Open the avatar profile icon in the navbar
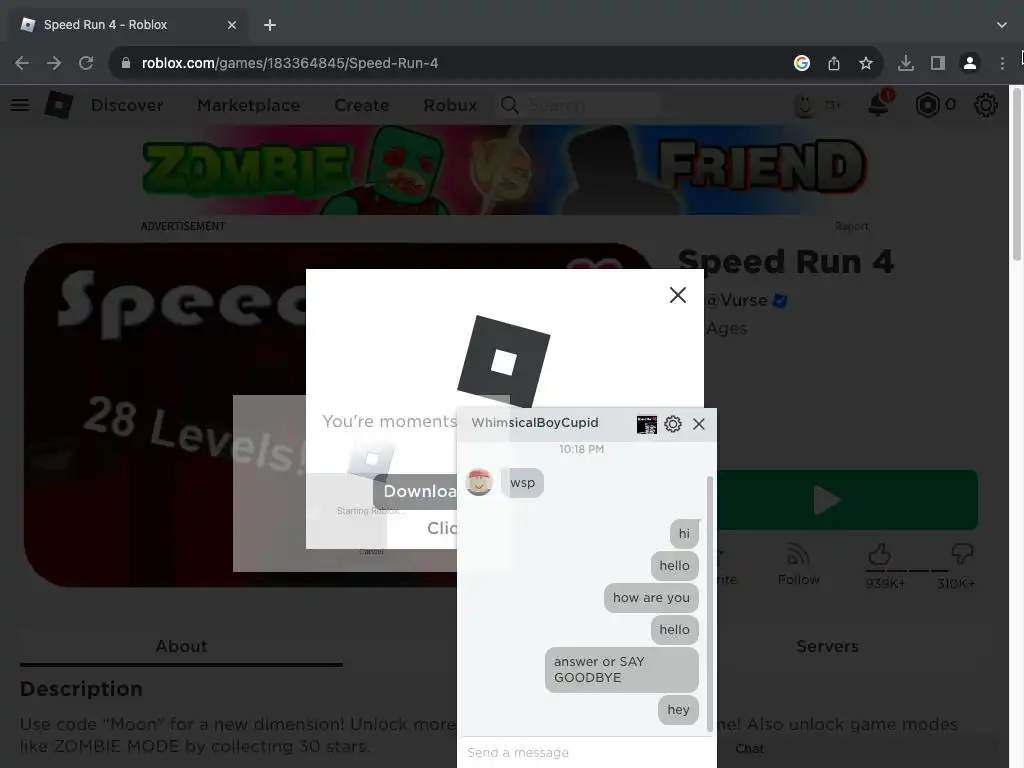The width and height of the screenshot is (1024, 768). (x=805, y=105)
